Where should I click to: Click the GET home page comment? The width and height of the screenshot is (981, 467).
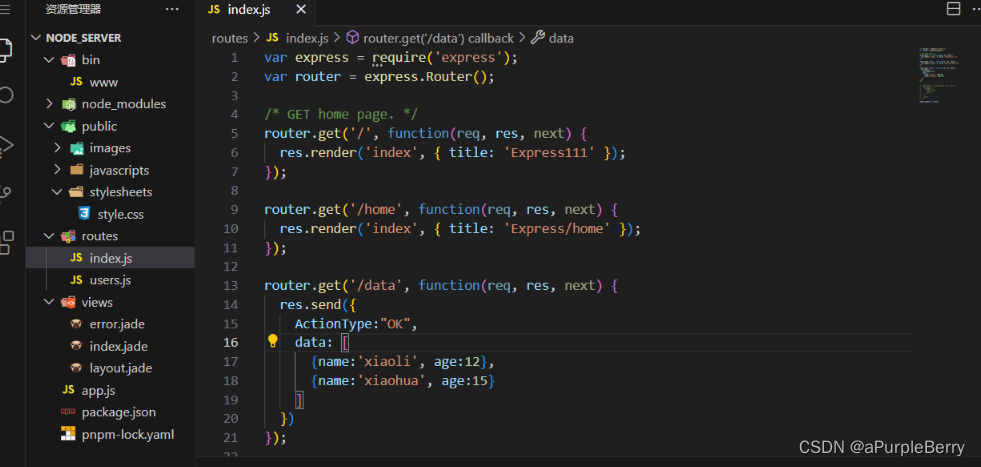(340, 115)
